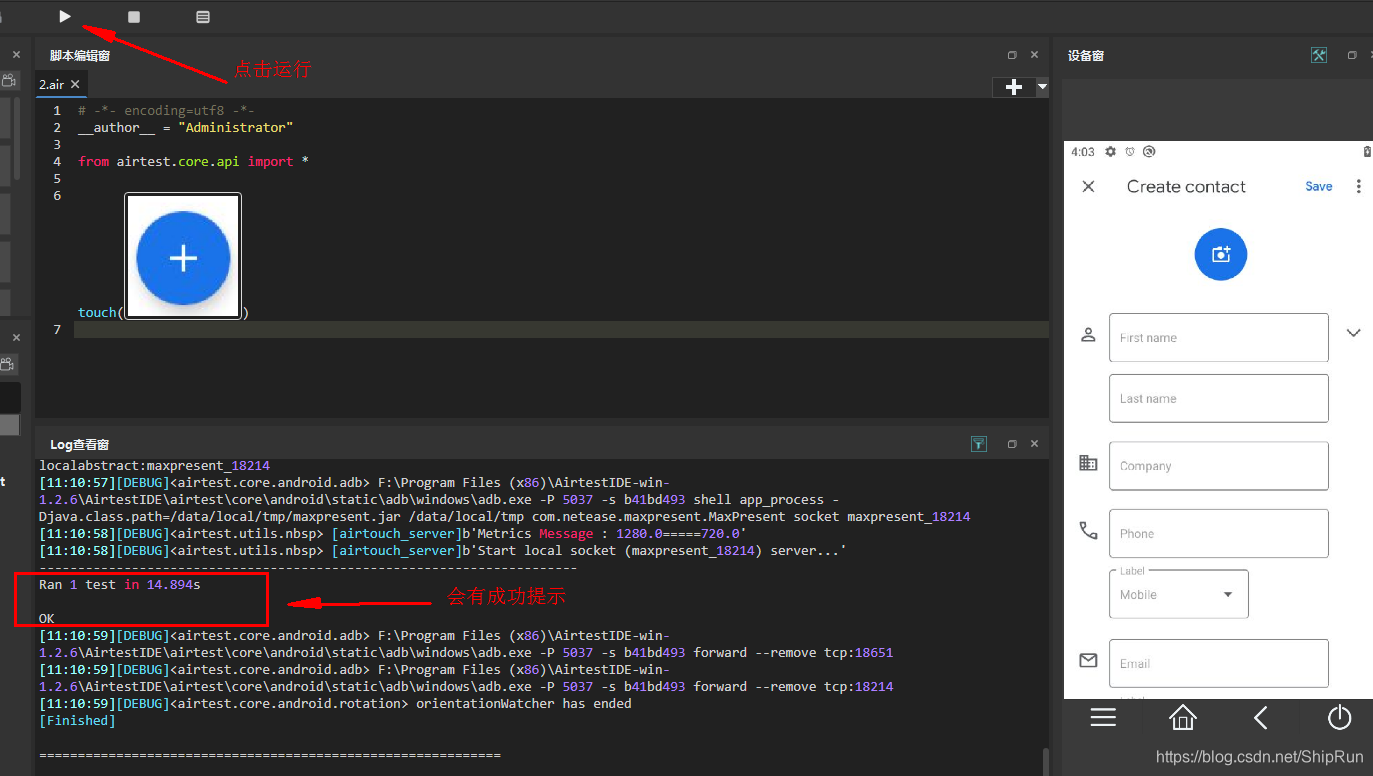Expand more name fields chevron
This screenshot has width=1373, height=776.
tap(1353, 333)
